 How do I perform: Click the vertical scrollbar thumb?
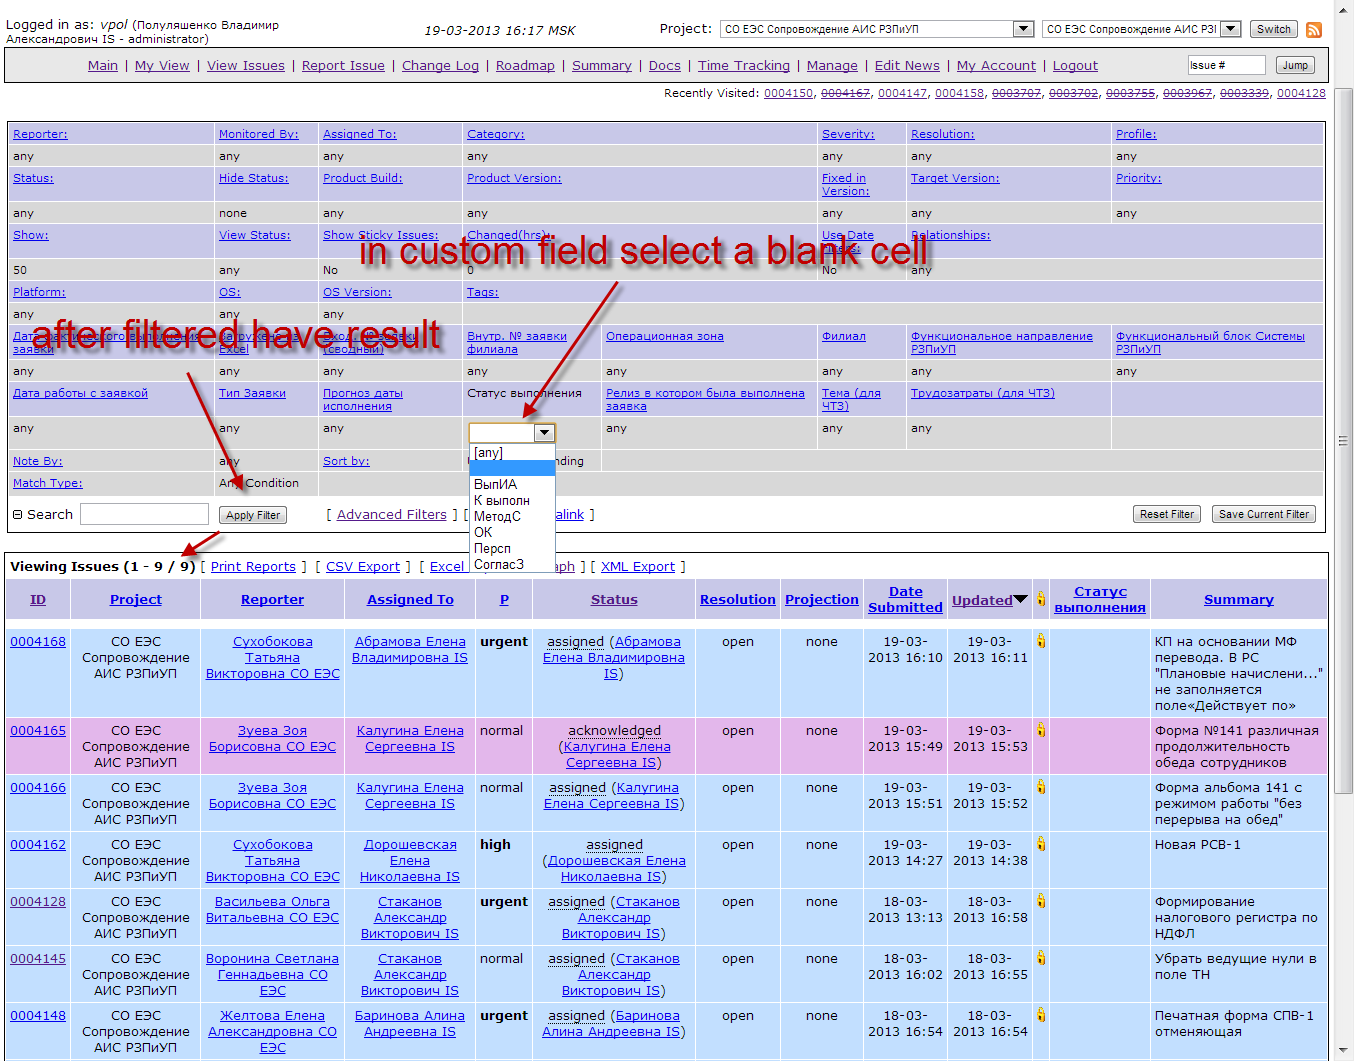coord(1344,440)
